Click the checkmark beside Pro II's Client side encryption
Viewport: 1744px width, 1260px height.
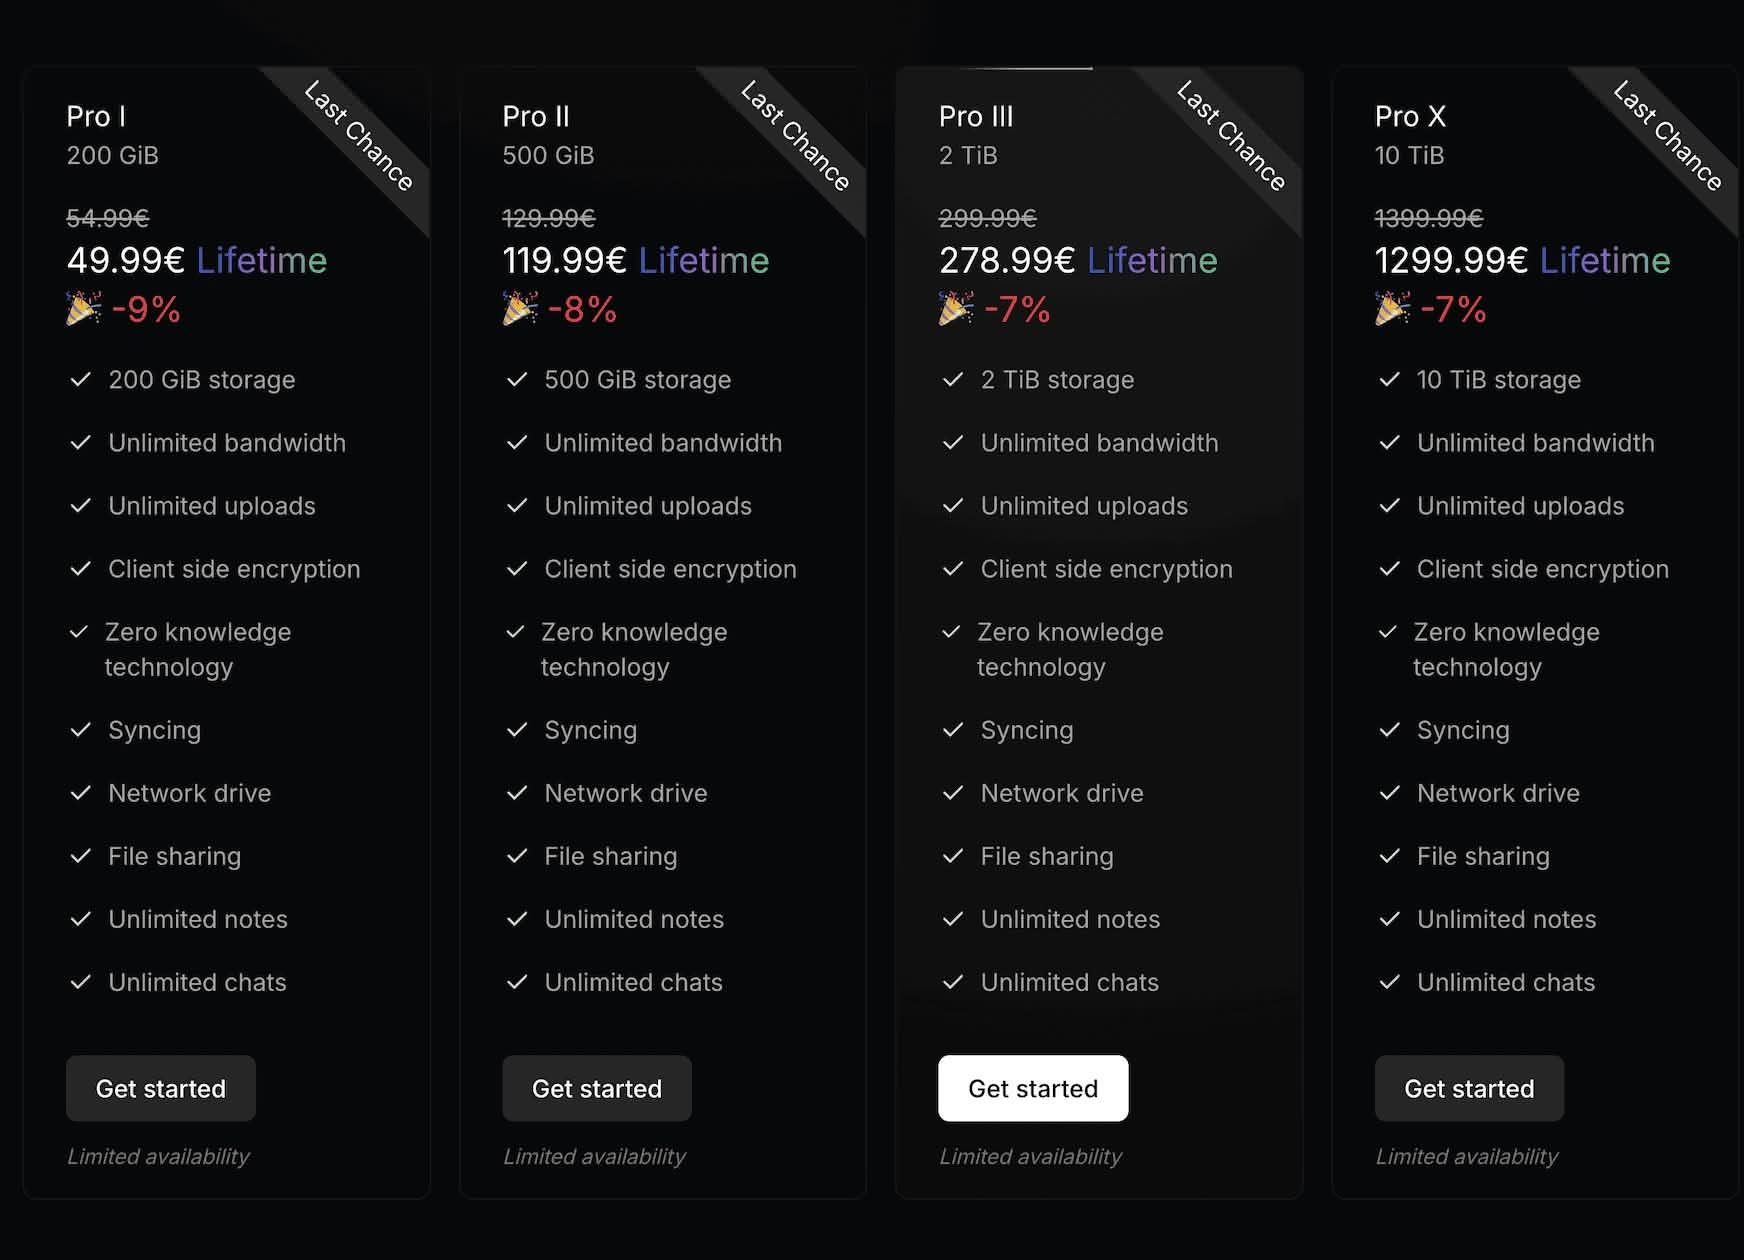[x=518, y=569]
